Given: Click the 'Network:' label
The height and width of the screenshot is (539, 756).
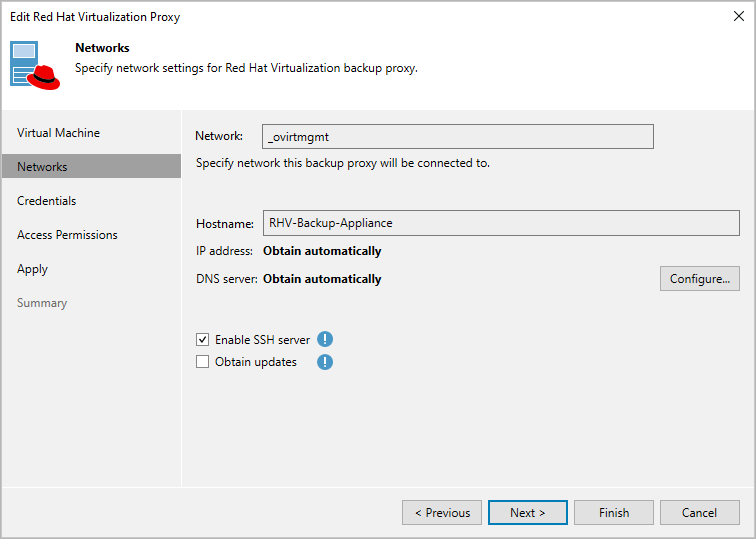Looking at the screenshot, I should tap(219, 136).
